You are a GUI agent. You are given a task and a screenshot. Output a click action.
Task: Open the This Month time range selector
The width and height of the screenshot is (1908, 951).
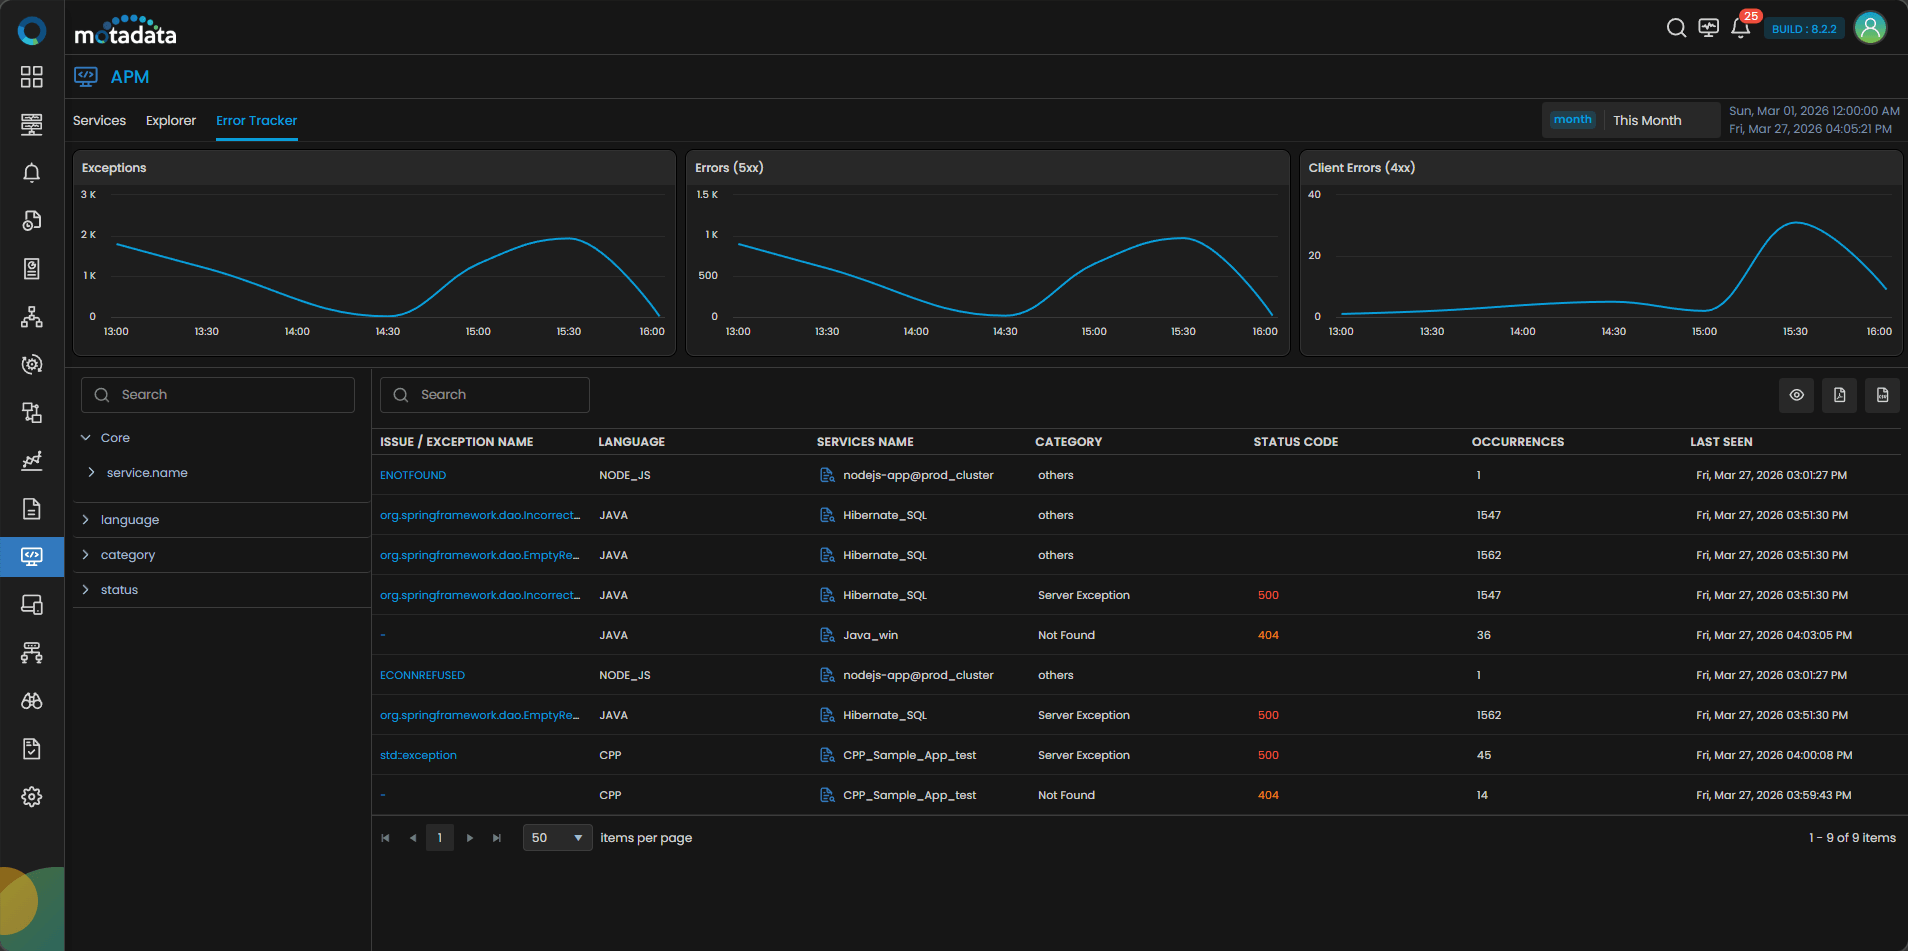pyautogui.click(x=1646, y=120)
